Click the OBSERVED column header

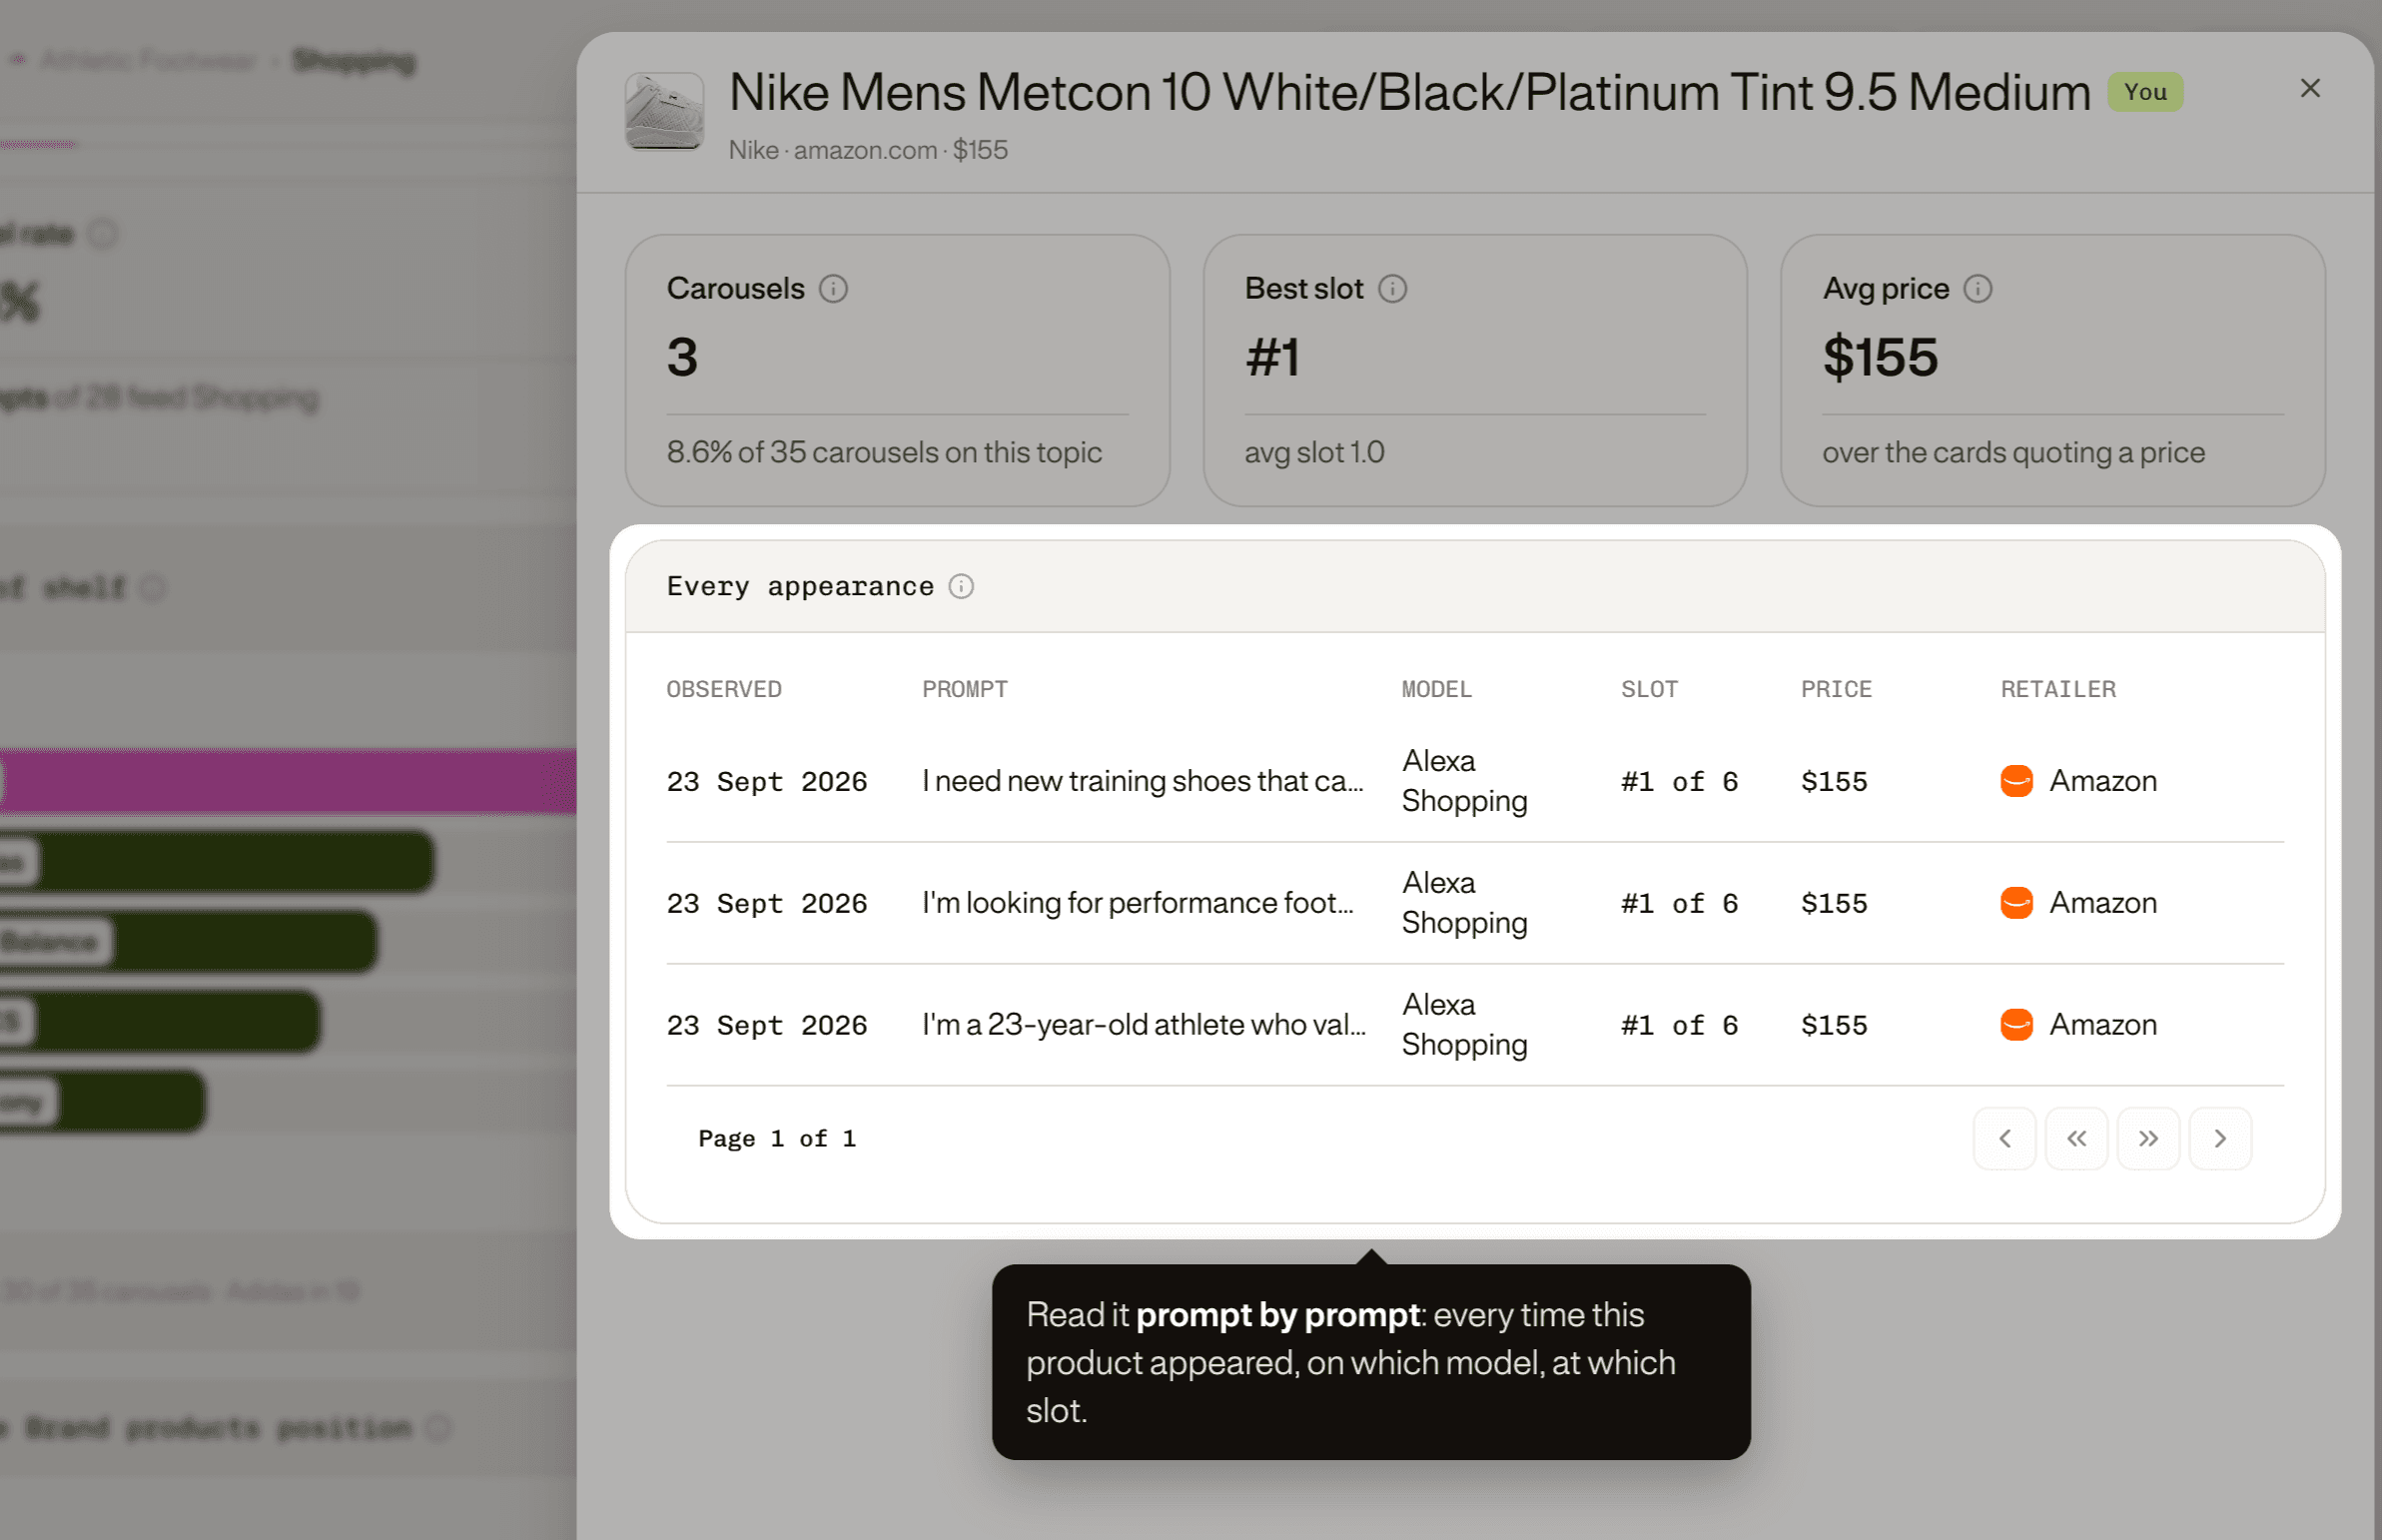click(x=724, y=689)
